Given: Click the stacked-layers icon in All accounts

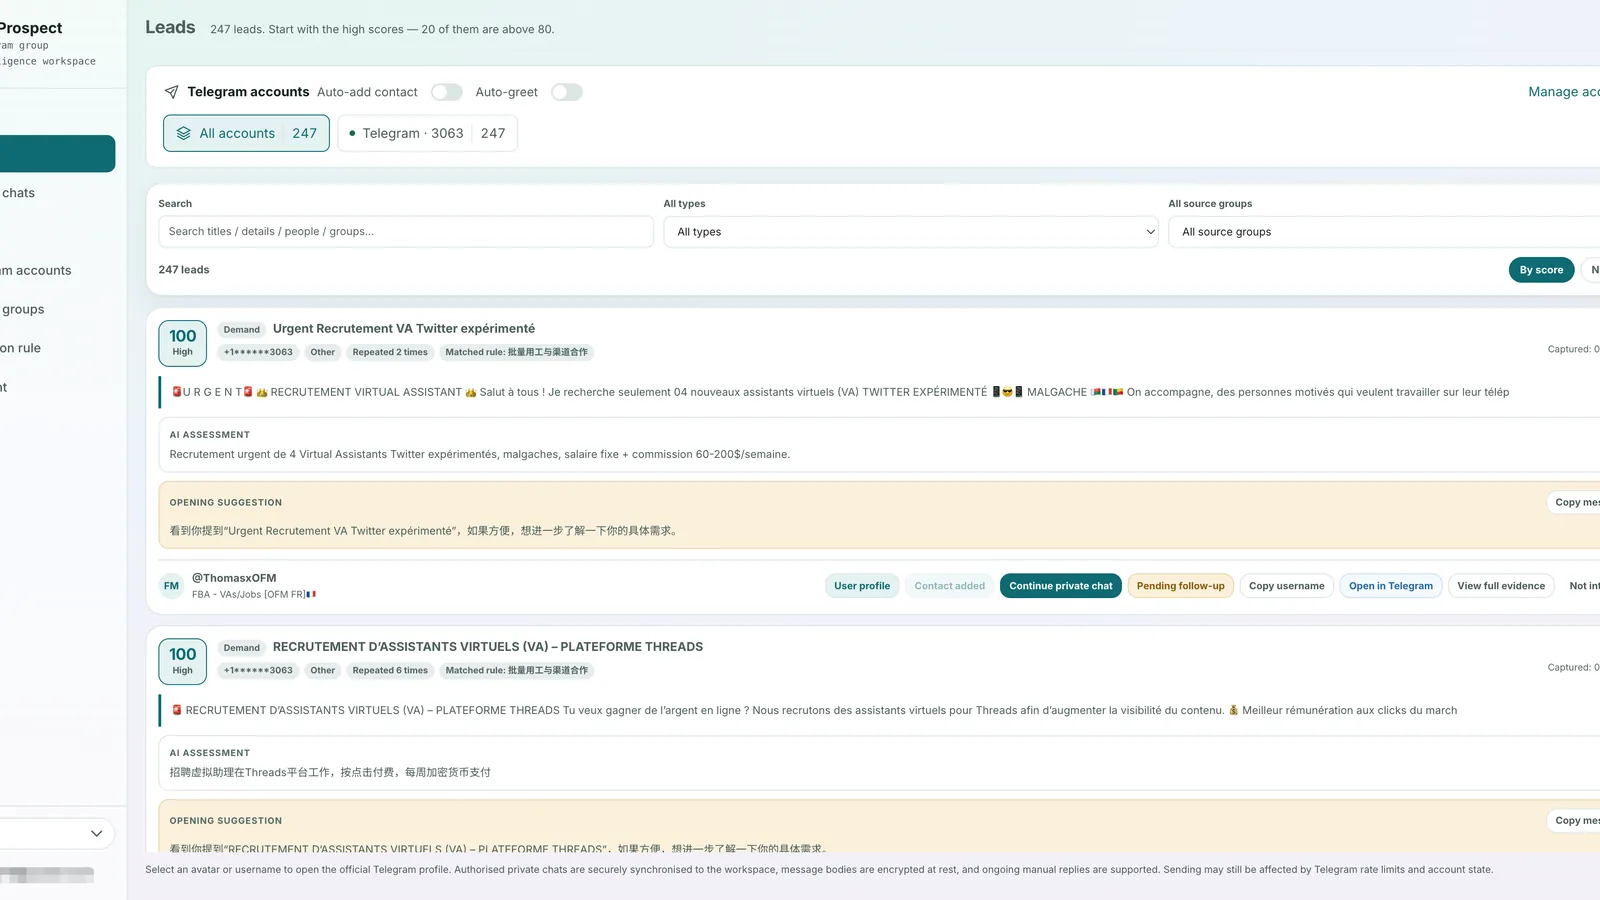Looking at the screenshot, I should click(184, 133).
